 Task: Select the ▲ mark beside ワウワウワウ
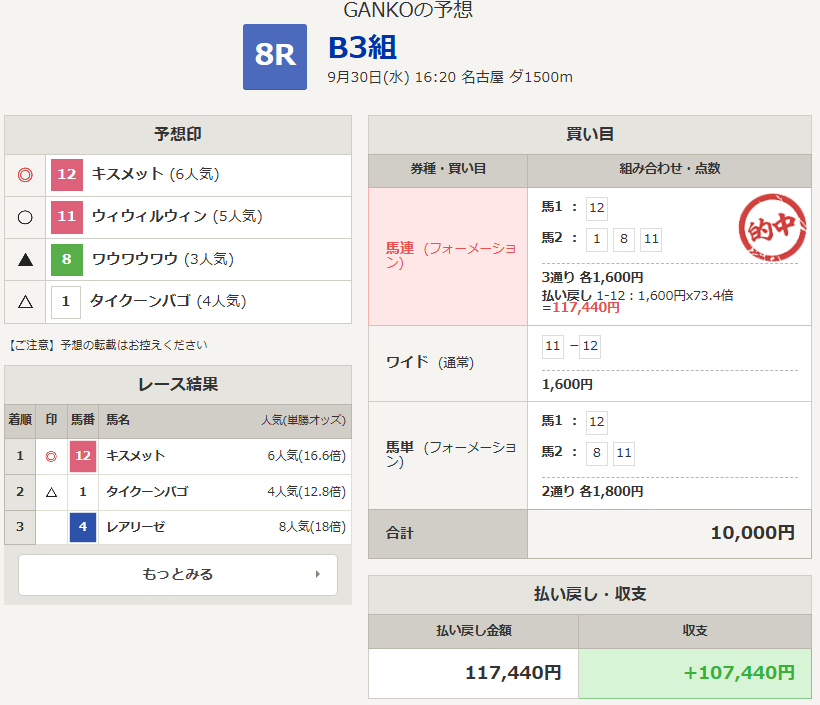[25, 259]
